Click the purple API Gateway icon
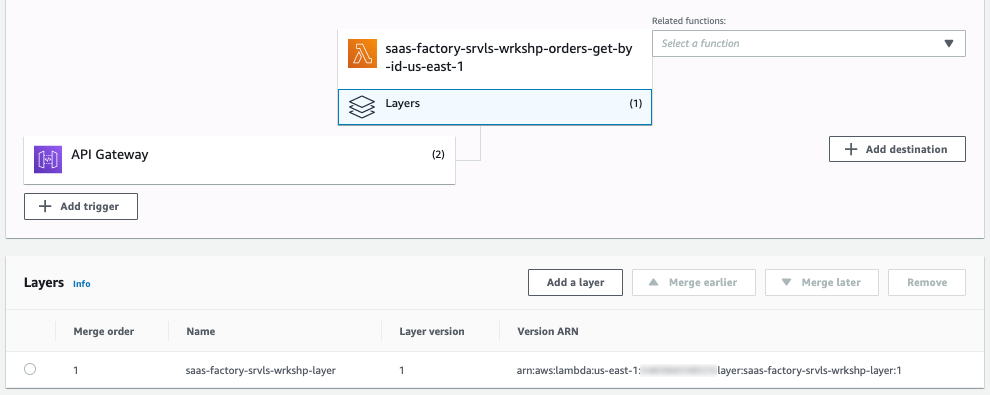This screenshot has width=990, height=395. [x=48, y=159]
